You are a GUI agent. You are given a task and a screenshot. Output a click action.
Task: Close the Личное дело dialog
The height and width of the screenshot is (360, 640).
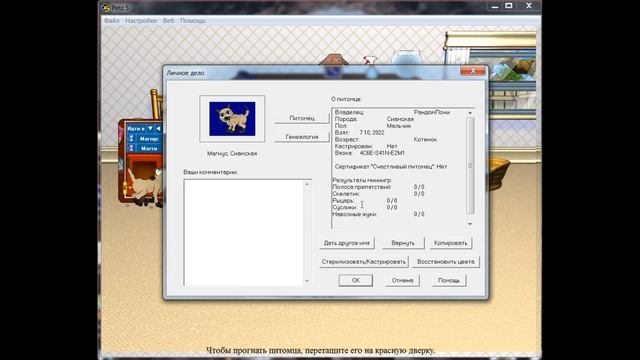tap(473, 71)
